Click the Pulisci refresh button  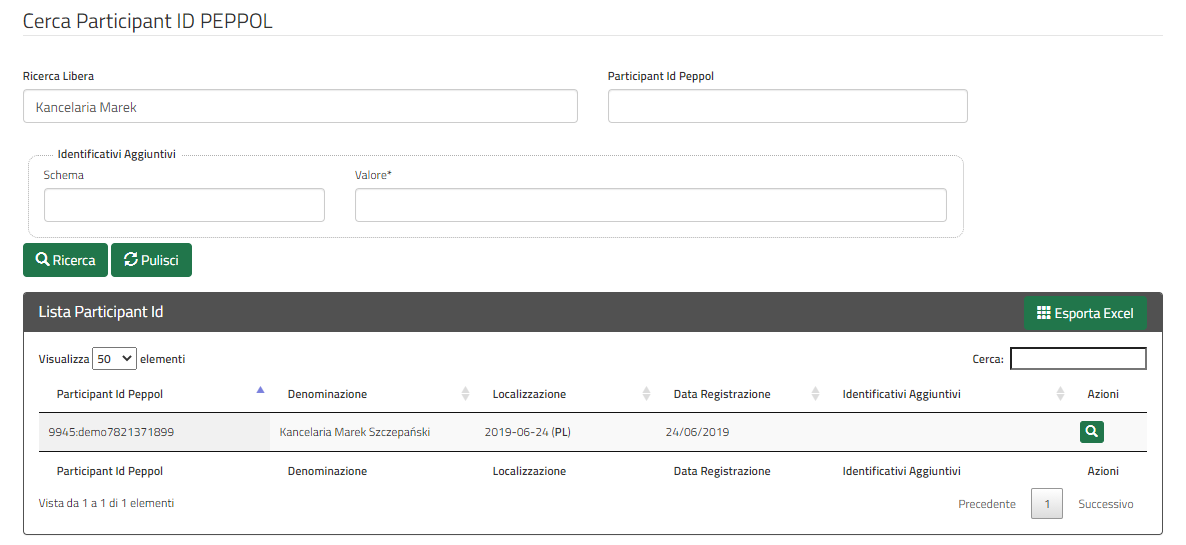(x=151, y=260)
